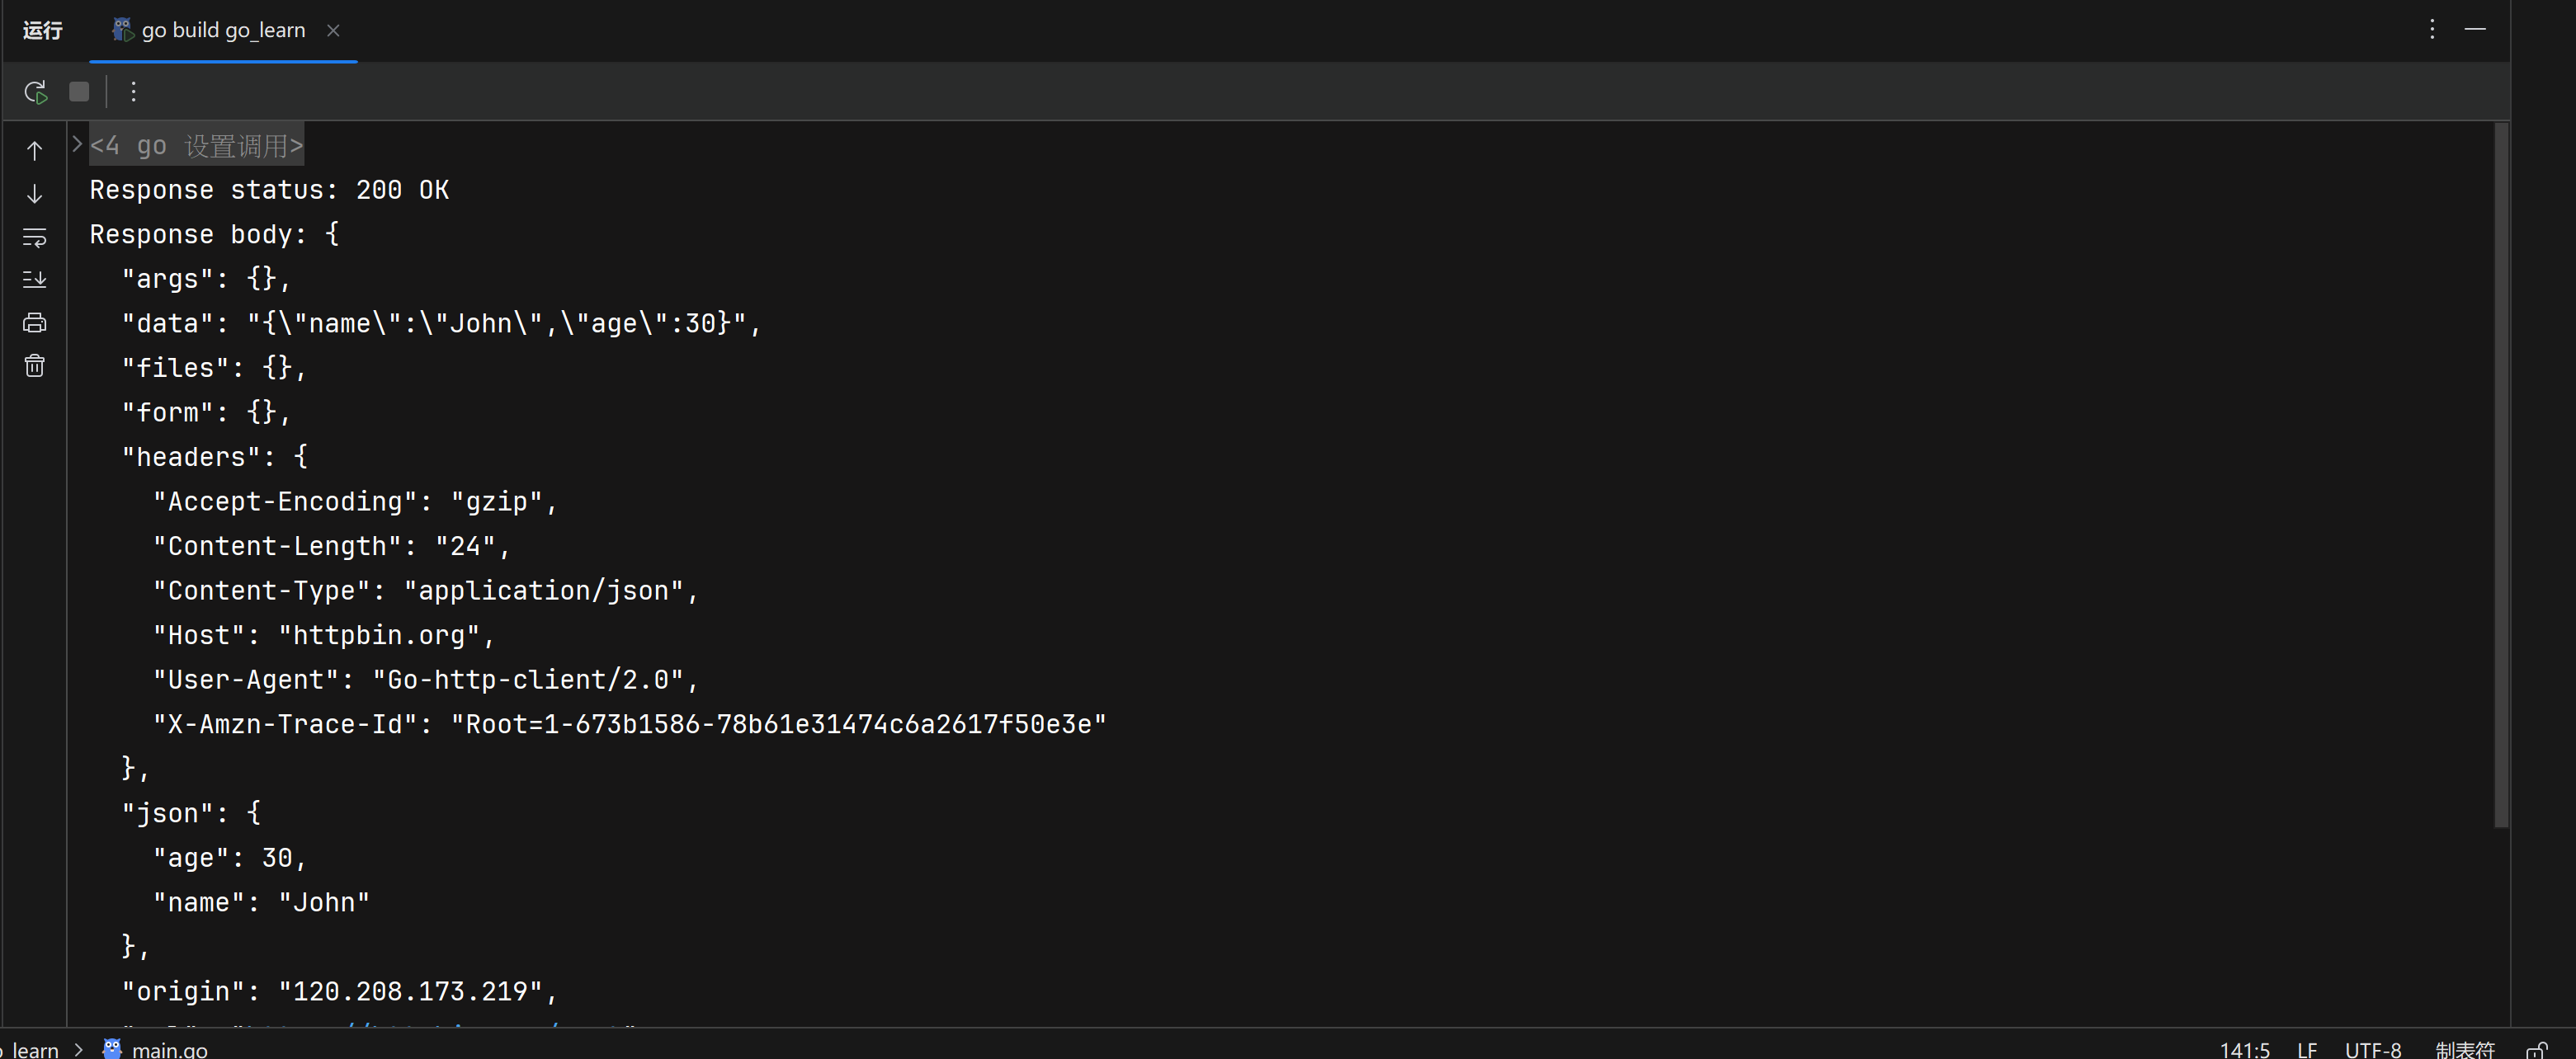
Task: Hide the run tool window with minimize dash
Action: [x=2475, y=29]
